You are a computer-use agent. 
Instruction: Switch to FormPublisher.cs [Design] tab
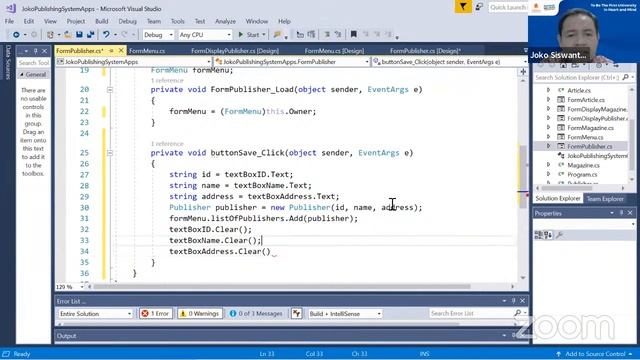[425, 51]
